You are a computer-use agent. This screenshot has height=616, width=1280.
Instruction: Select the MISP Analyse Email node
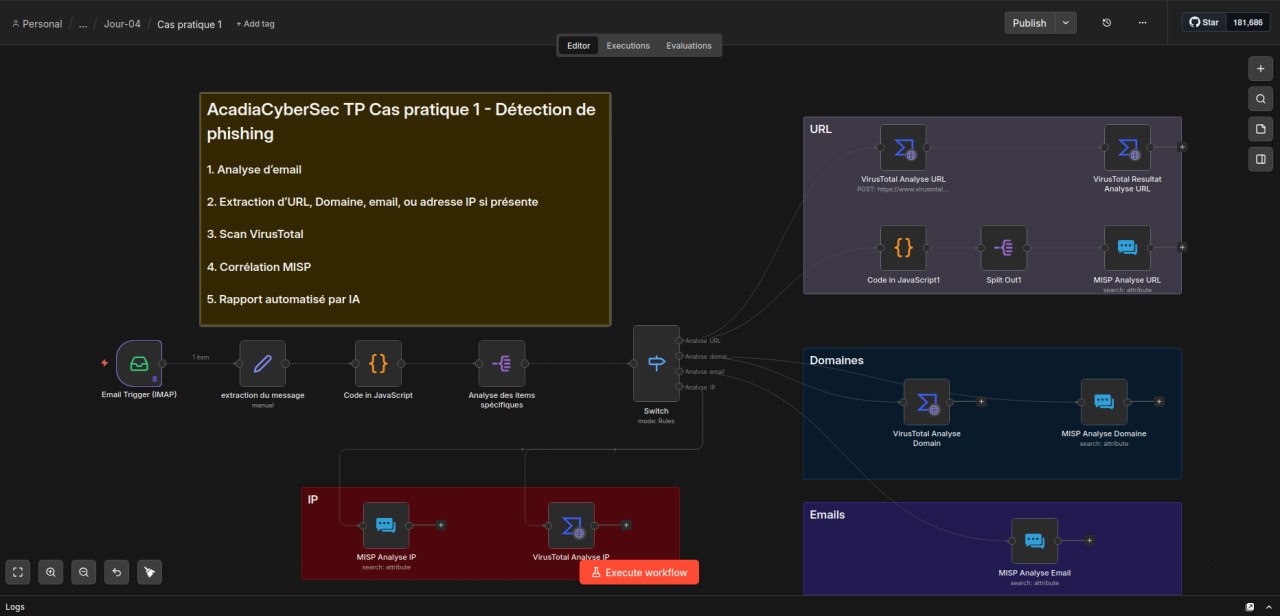(x=1034, y=541)
